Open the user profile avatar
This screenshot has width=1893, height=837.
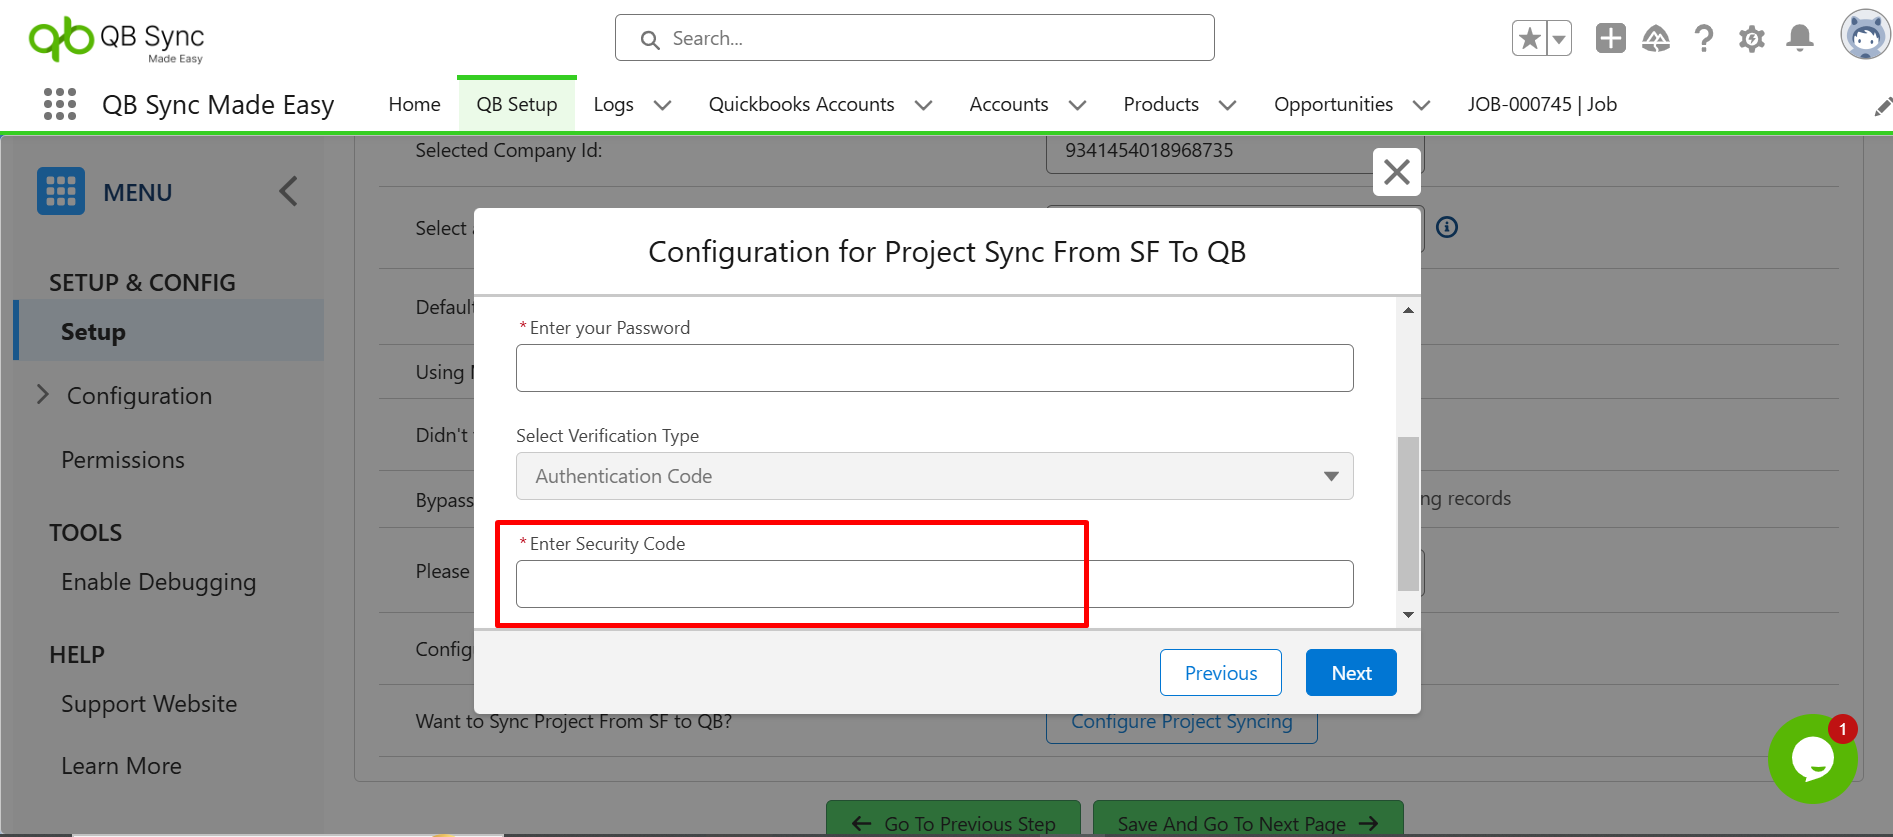coord(1865,37)
